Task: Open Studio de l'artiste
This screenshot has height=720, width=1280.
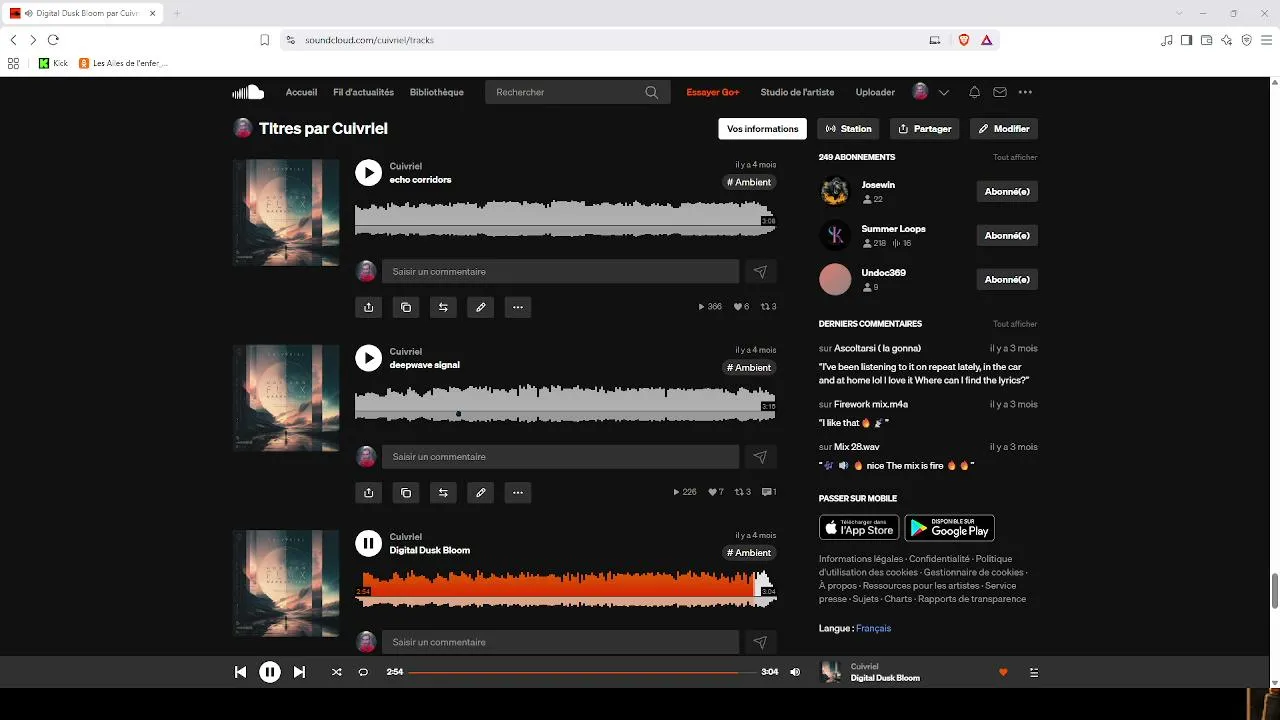Action: [797, 92]
